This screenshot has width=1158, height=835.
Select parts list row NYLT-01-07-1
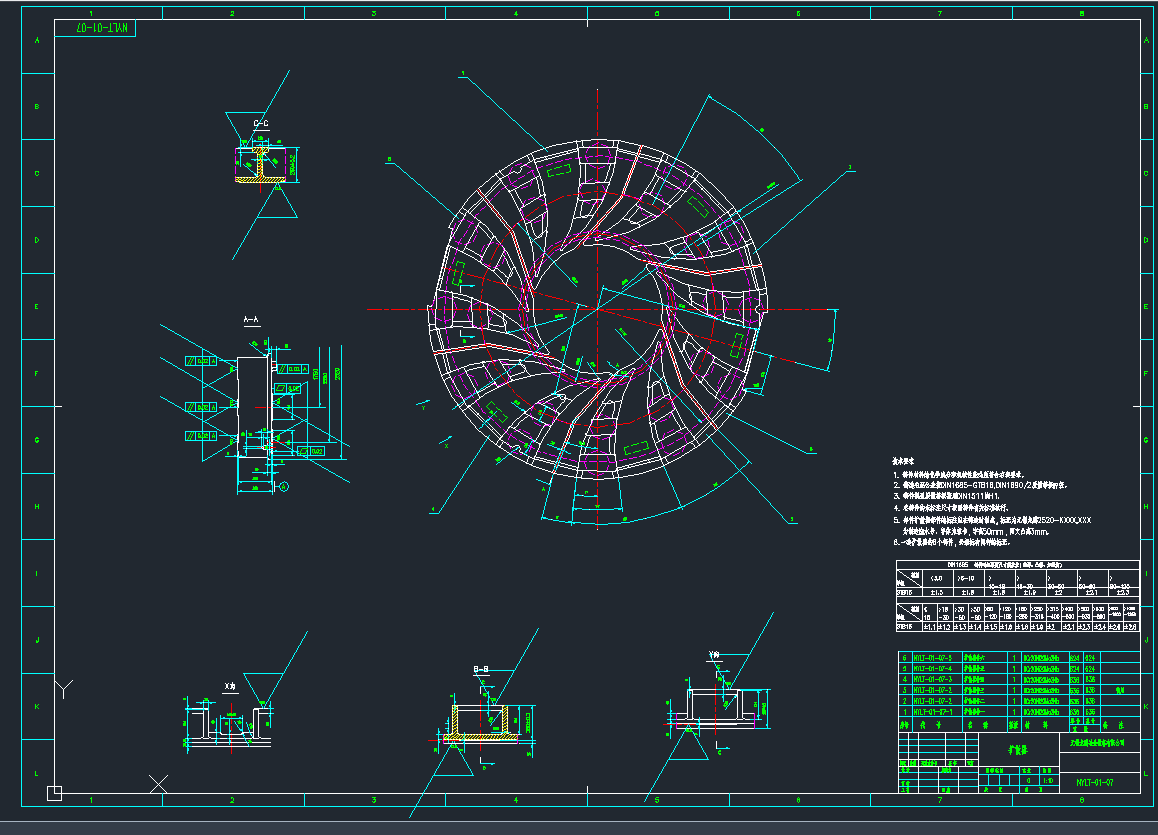pos(932,712)
